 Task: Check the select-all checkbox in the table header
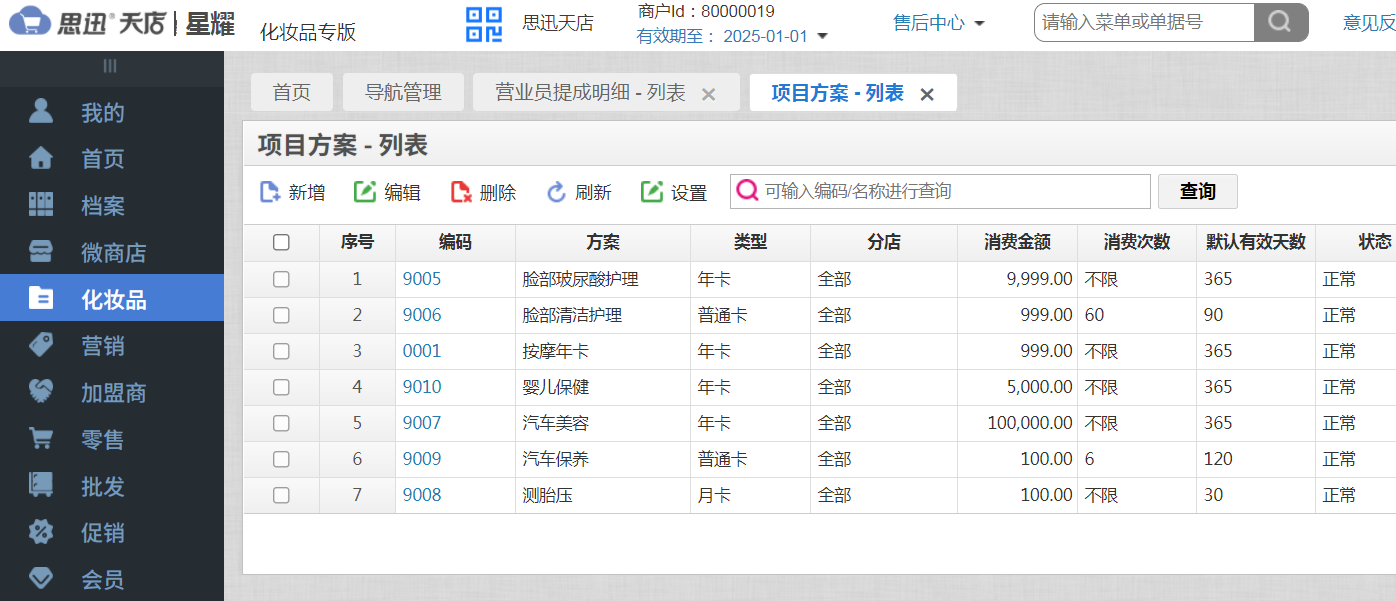tap(283, 242)
